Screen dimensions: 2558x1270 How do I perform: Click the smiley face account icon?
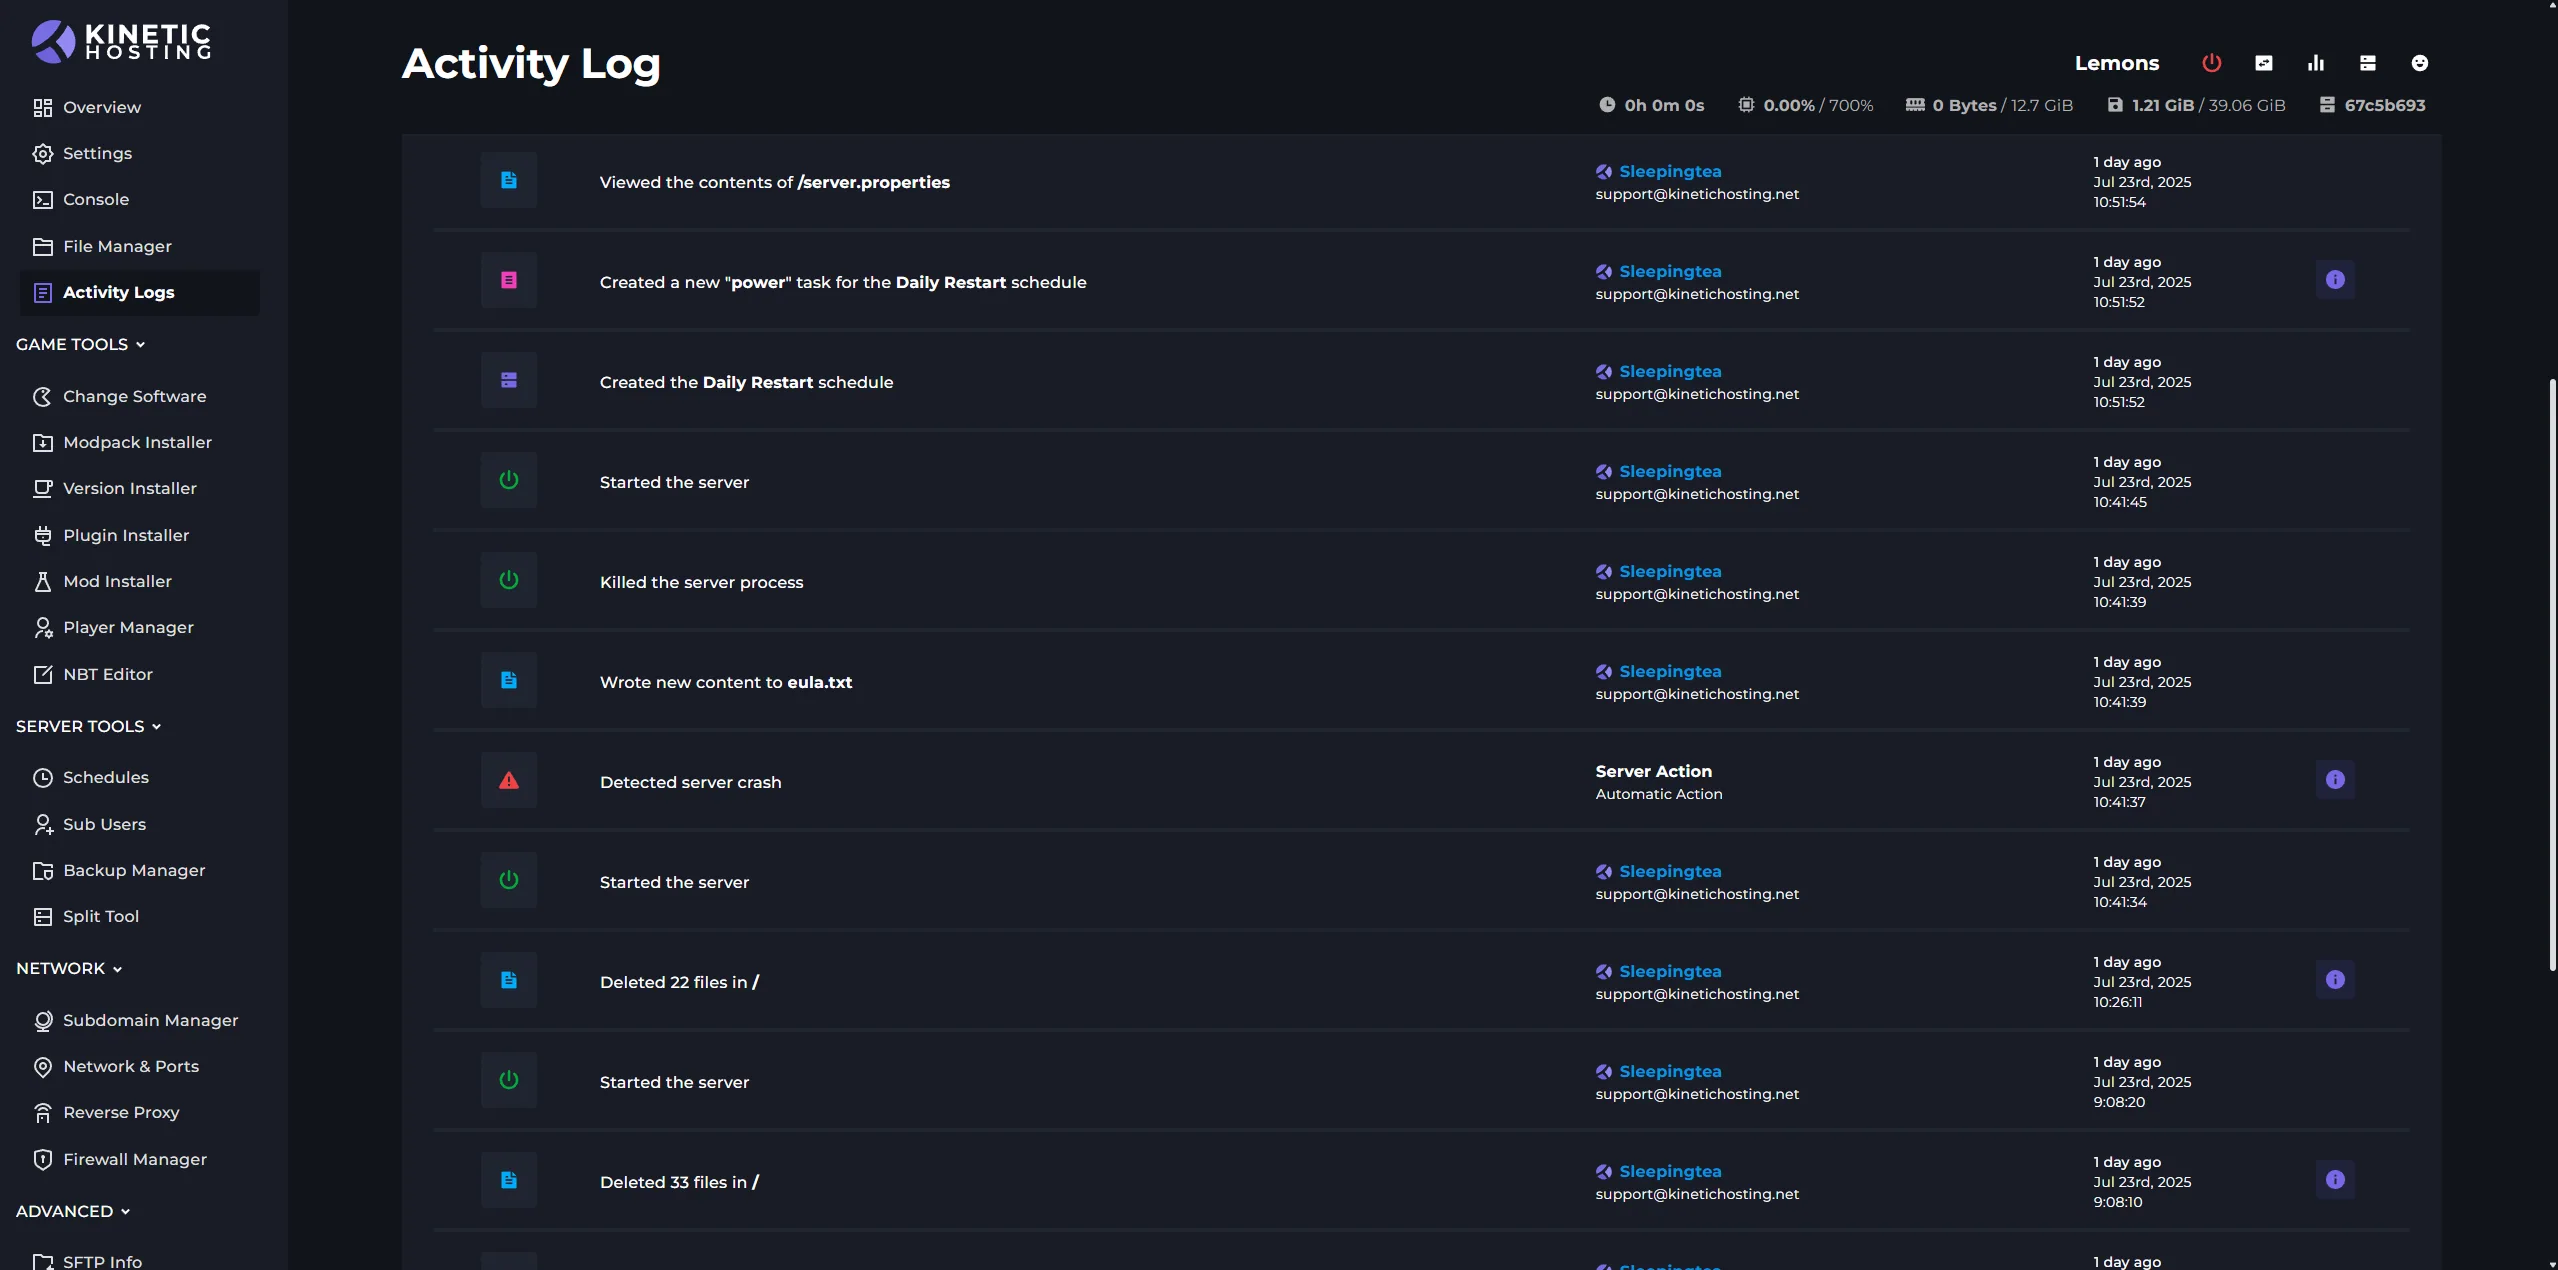2419,63
